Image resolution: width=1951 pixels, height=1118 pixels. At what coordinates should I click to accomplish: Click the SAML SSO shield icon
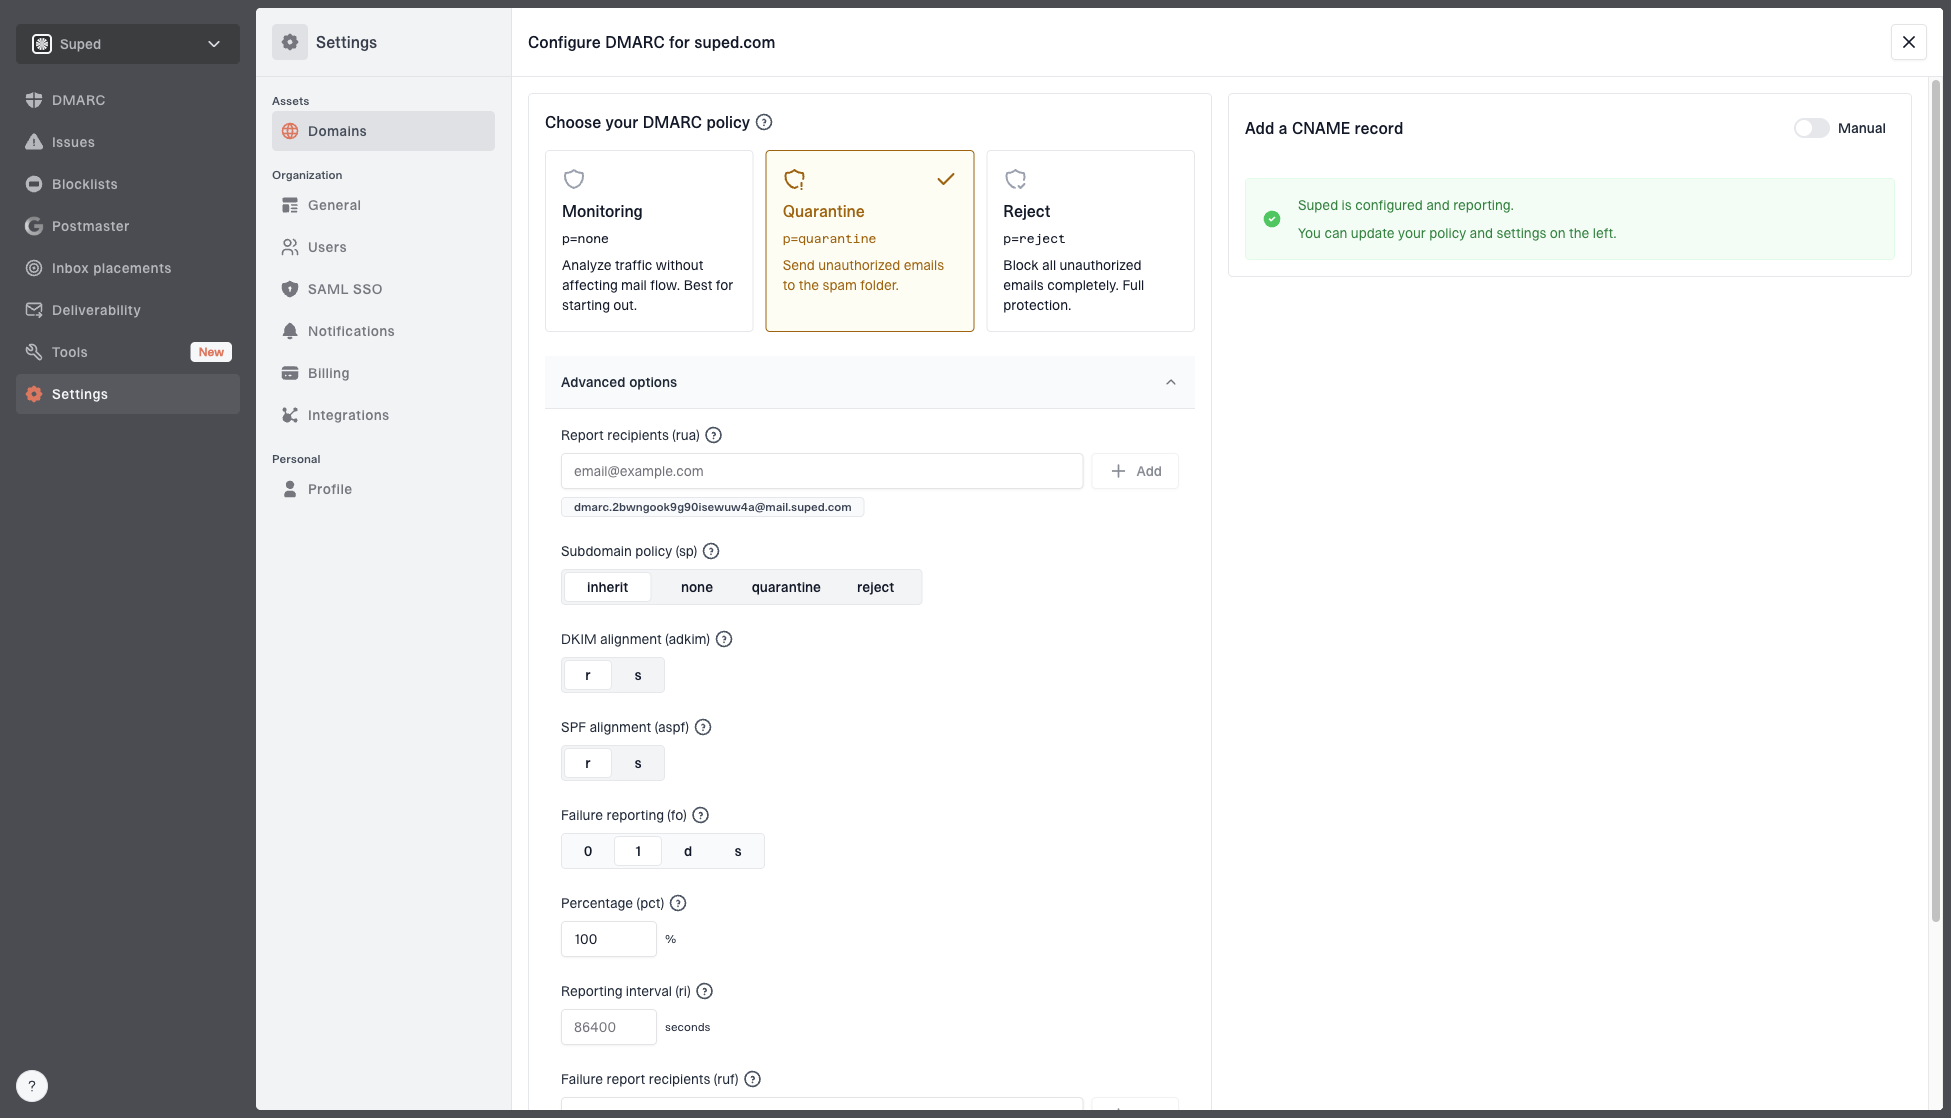coord(290,289)
